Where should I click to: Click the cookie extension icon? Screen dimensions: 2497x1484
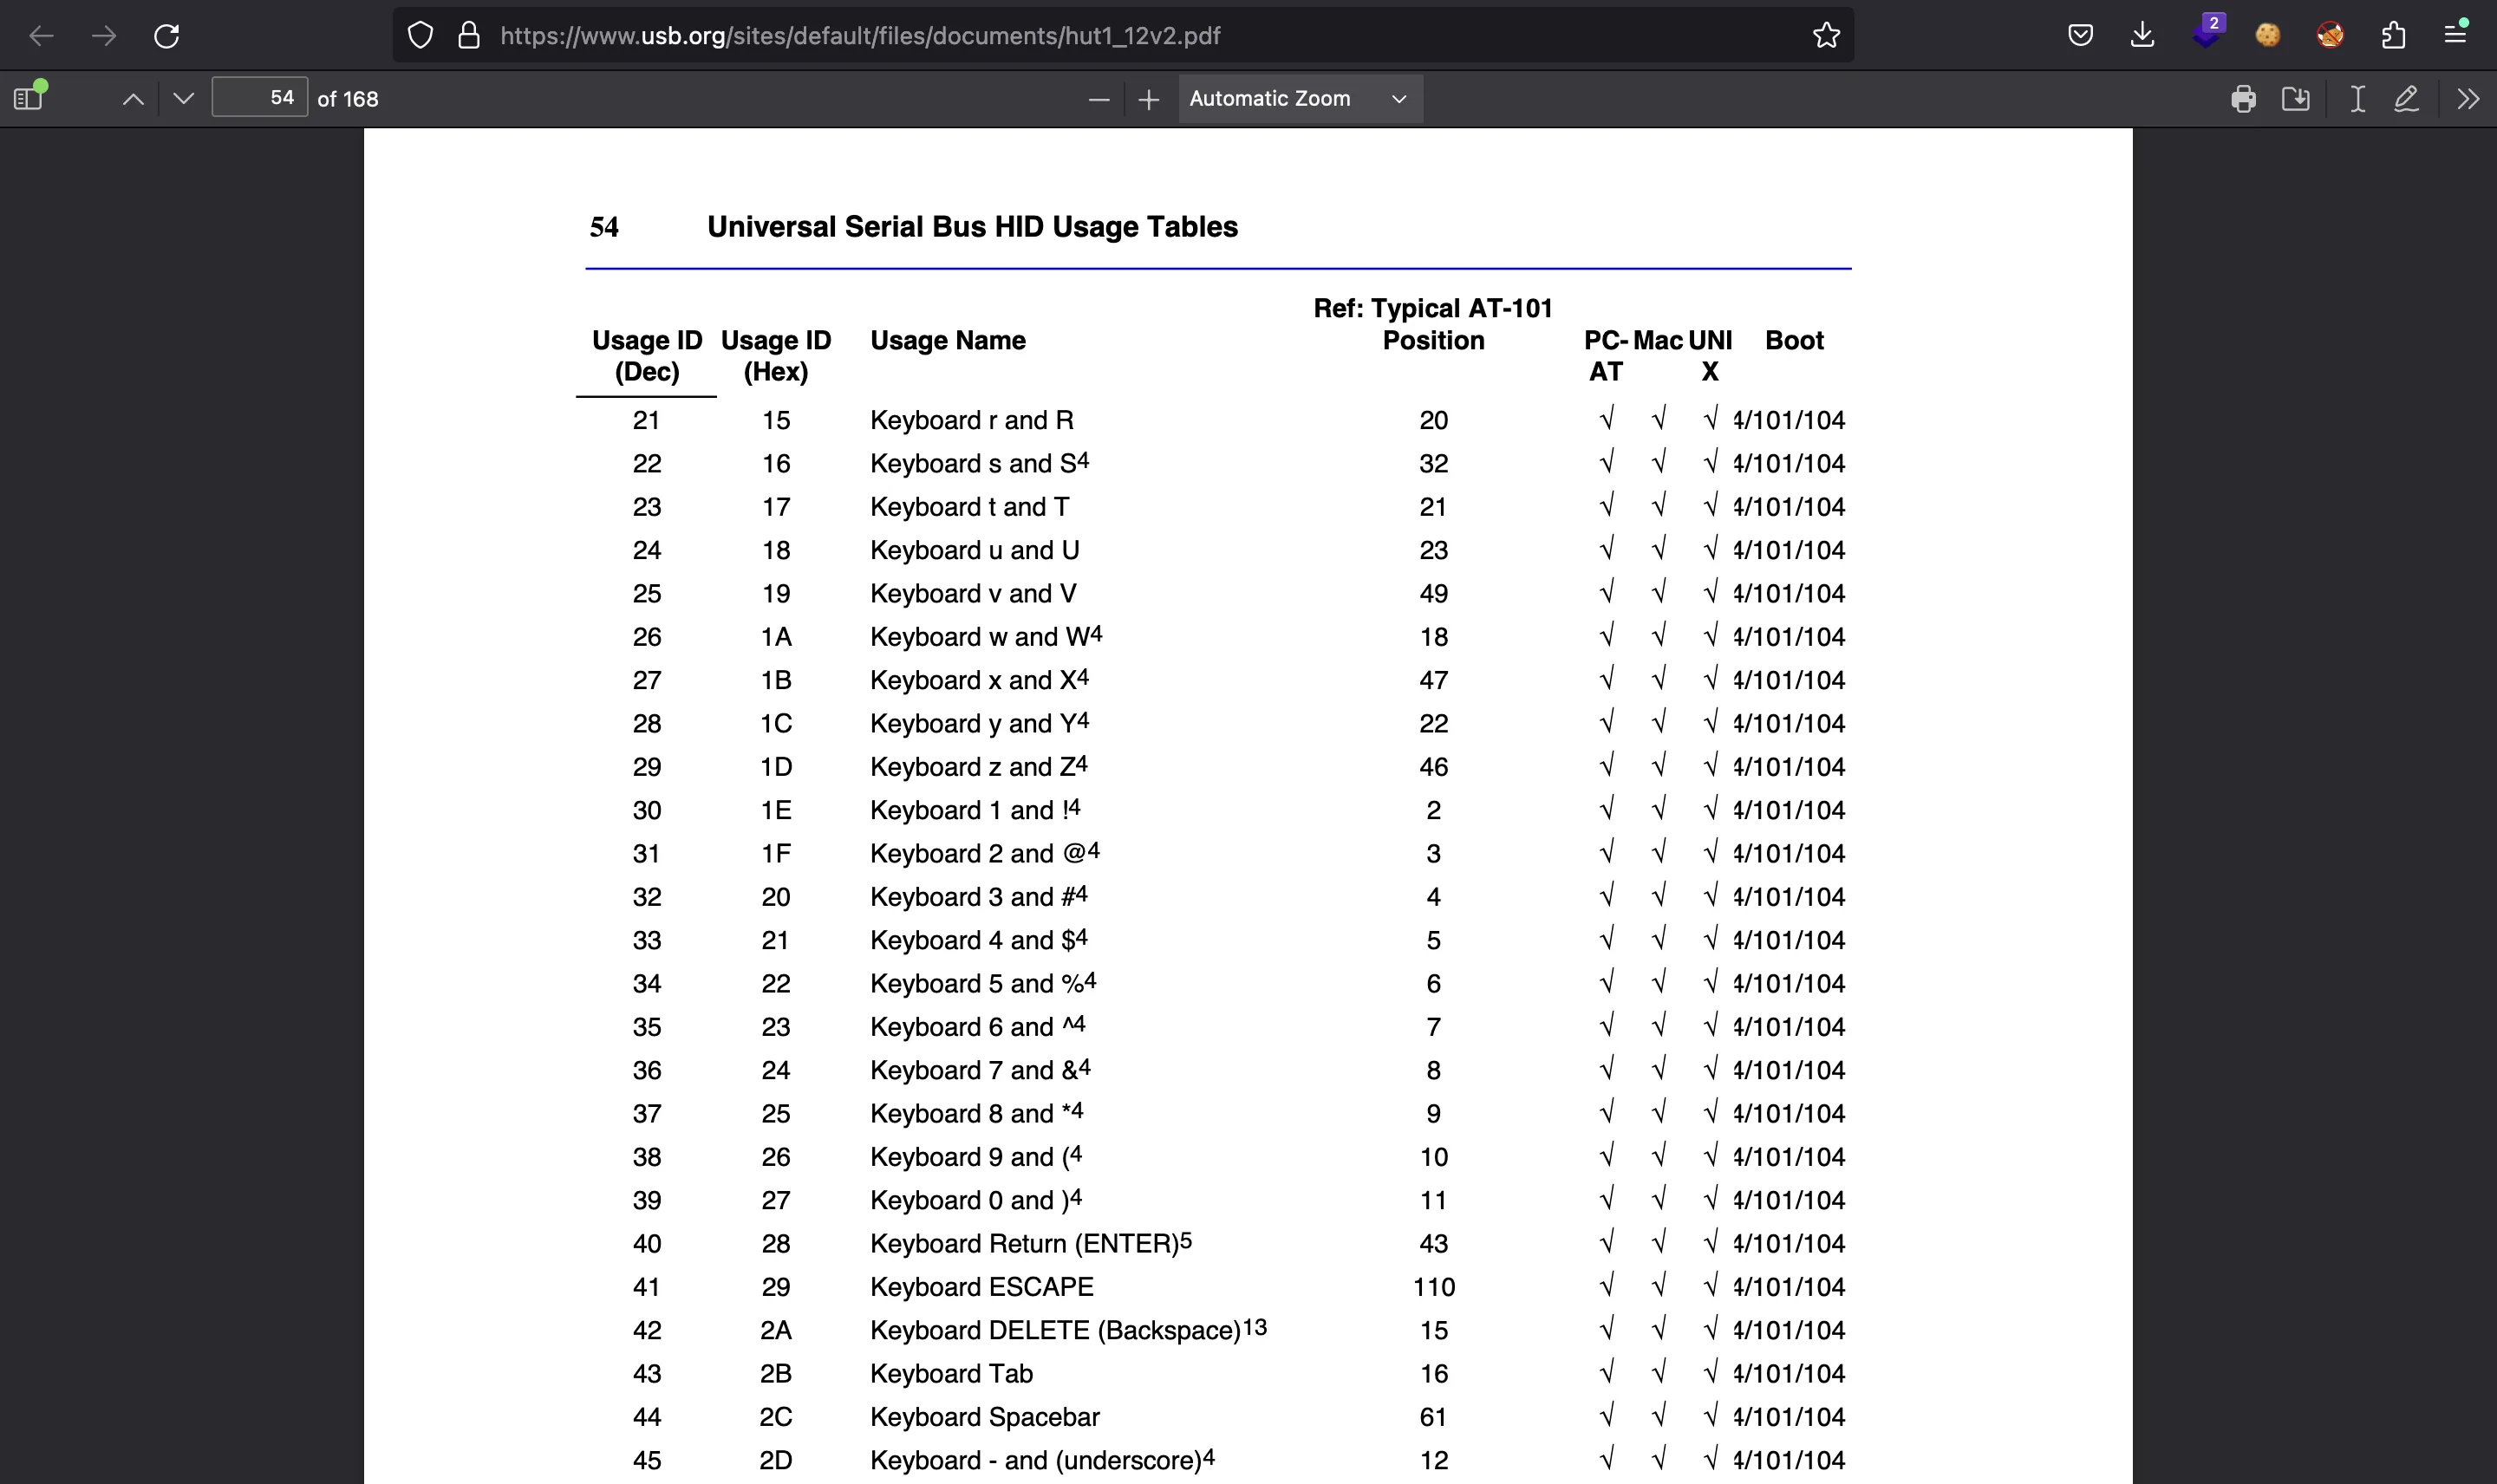(x=2268, y=36)
